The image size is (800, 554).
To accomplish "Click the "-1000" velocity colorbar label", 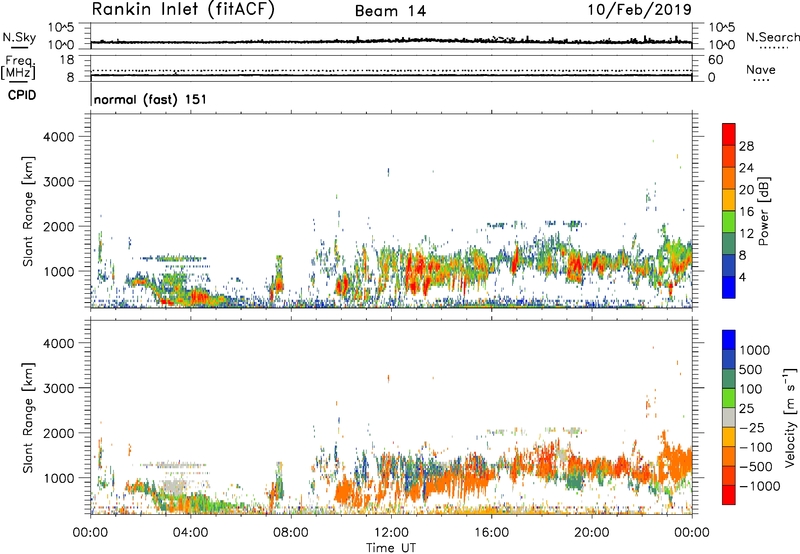I will (759, 486).
